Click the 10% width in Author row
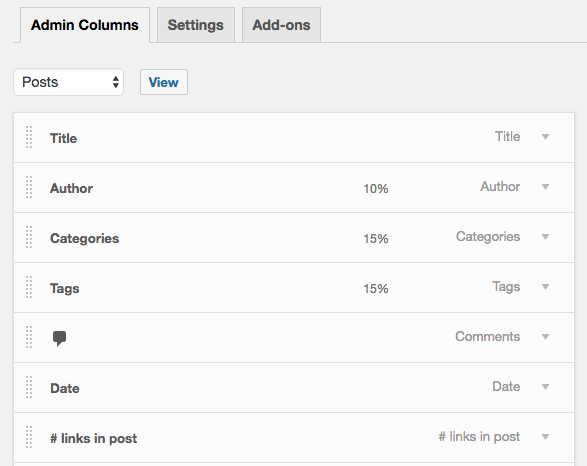 [x=376, y=189]
